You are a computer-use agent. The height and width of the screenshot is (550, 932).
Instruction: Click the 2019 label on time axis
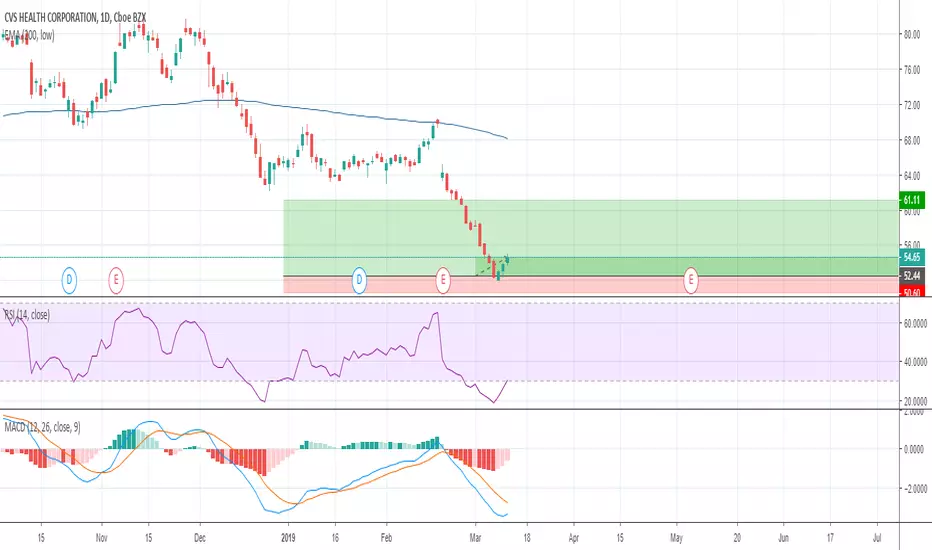tap(288, 538)
